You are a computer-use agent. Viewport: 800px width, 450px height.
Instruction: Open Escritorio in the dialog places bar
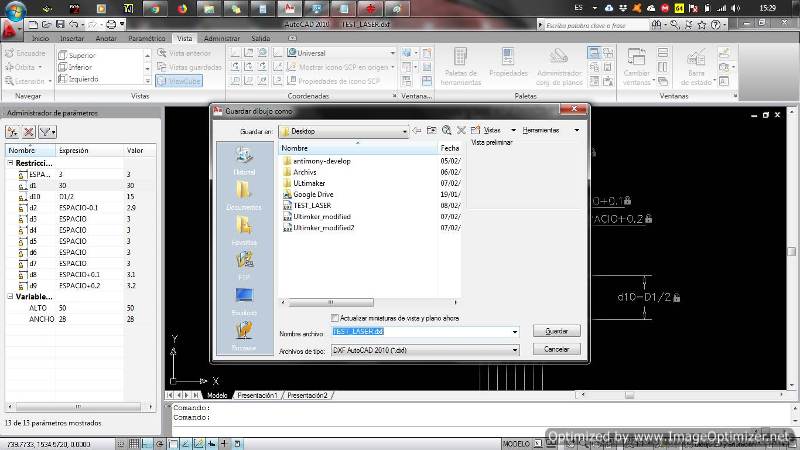244,301
